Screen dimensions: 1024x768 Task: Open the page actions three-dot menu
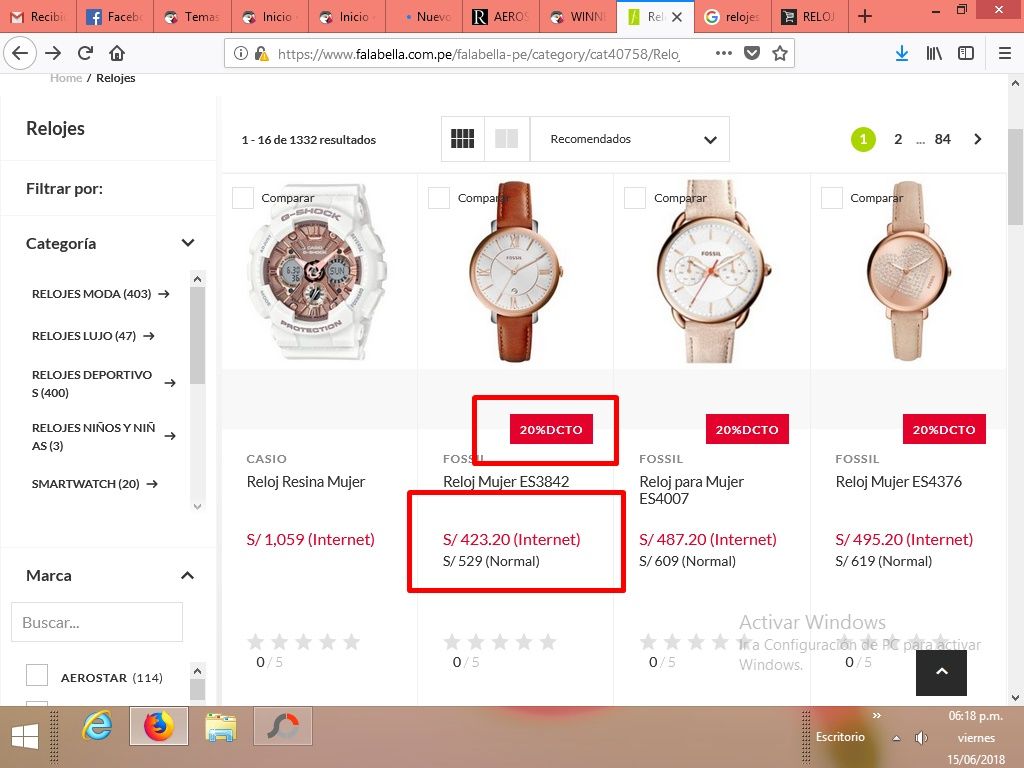click(724, 54)
